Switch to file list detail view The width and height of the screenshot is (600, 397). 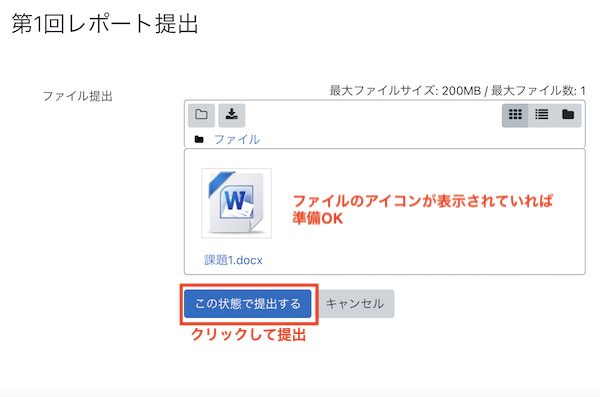point(541,115)
